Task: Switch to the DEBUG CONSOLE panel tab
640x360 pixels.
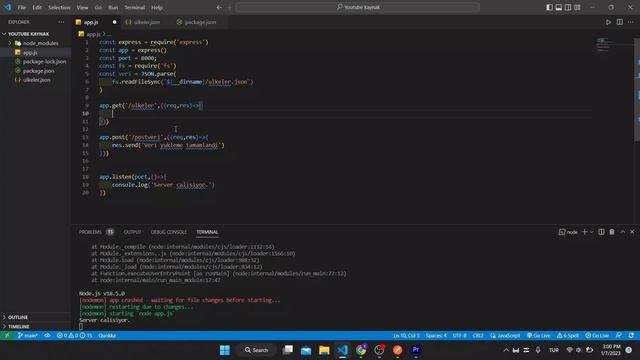Action: (169, 232)
